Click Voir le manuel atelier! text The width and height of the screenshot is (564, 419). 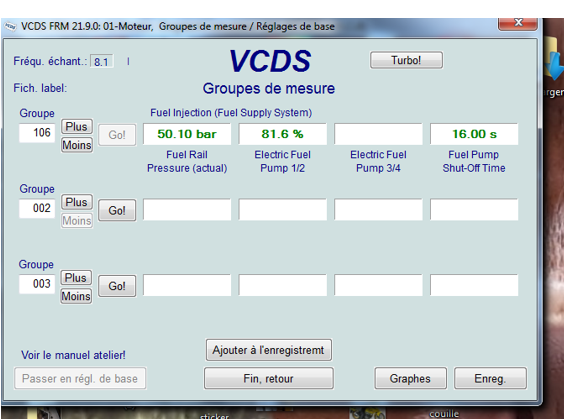coord(73,355)
